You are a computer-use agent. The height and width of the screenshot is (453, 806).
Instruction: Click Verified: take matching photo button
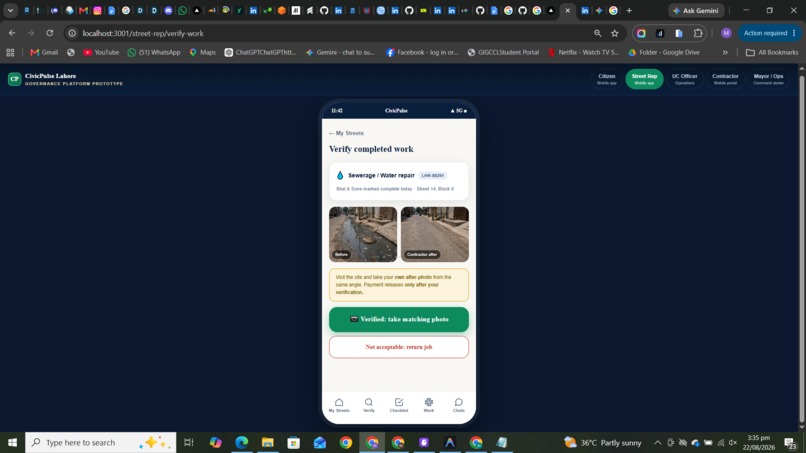click(399, 319)
